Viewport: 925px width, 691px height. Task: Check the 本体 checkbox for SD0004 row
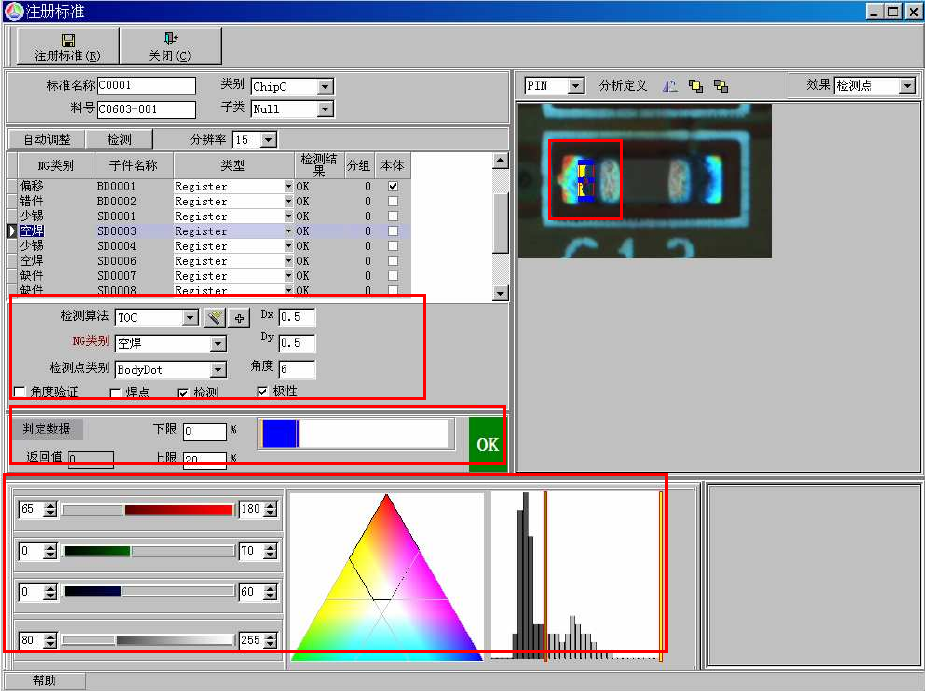393,245
